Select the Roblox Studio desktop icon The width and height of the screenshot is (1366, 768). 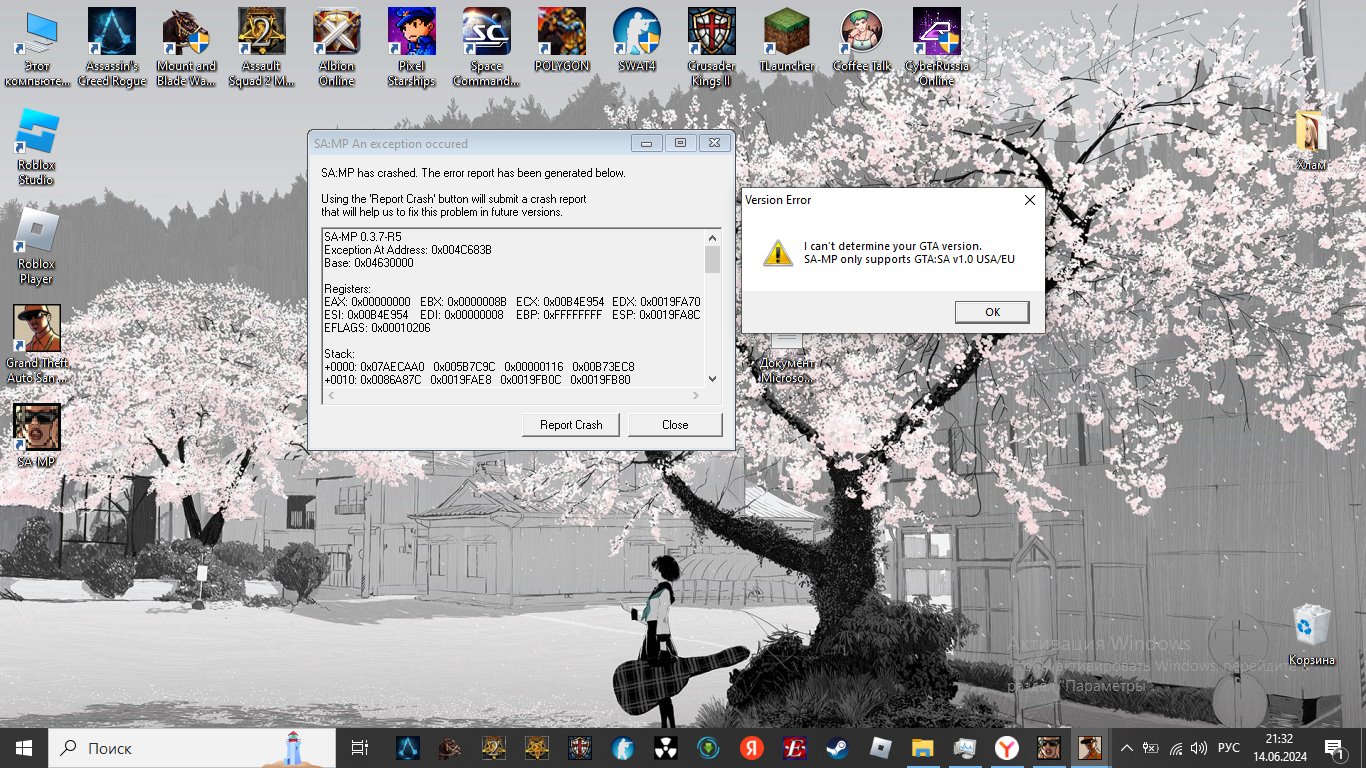pos(37,133)
